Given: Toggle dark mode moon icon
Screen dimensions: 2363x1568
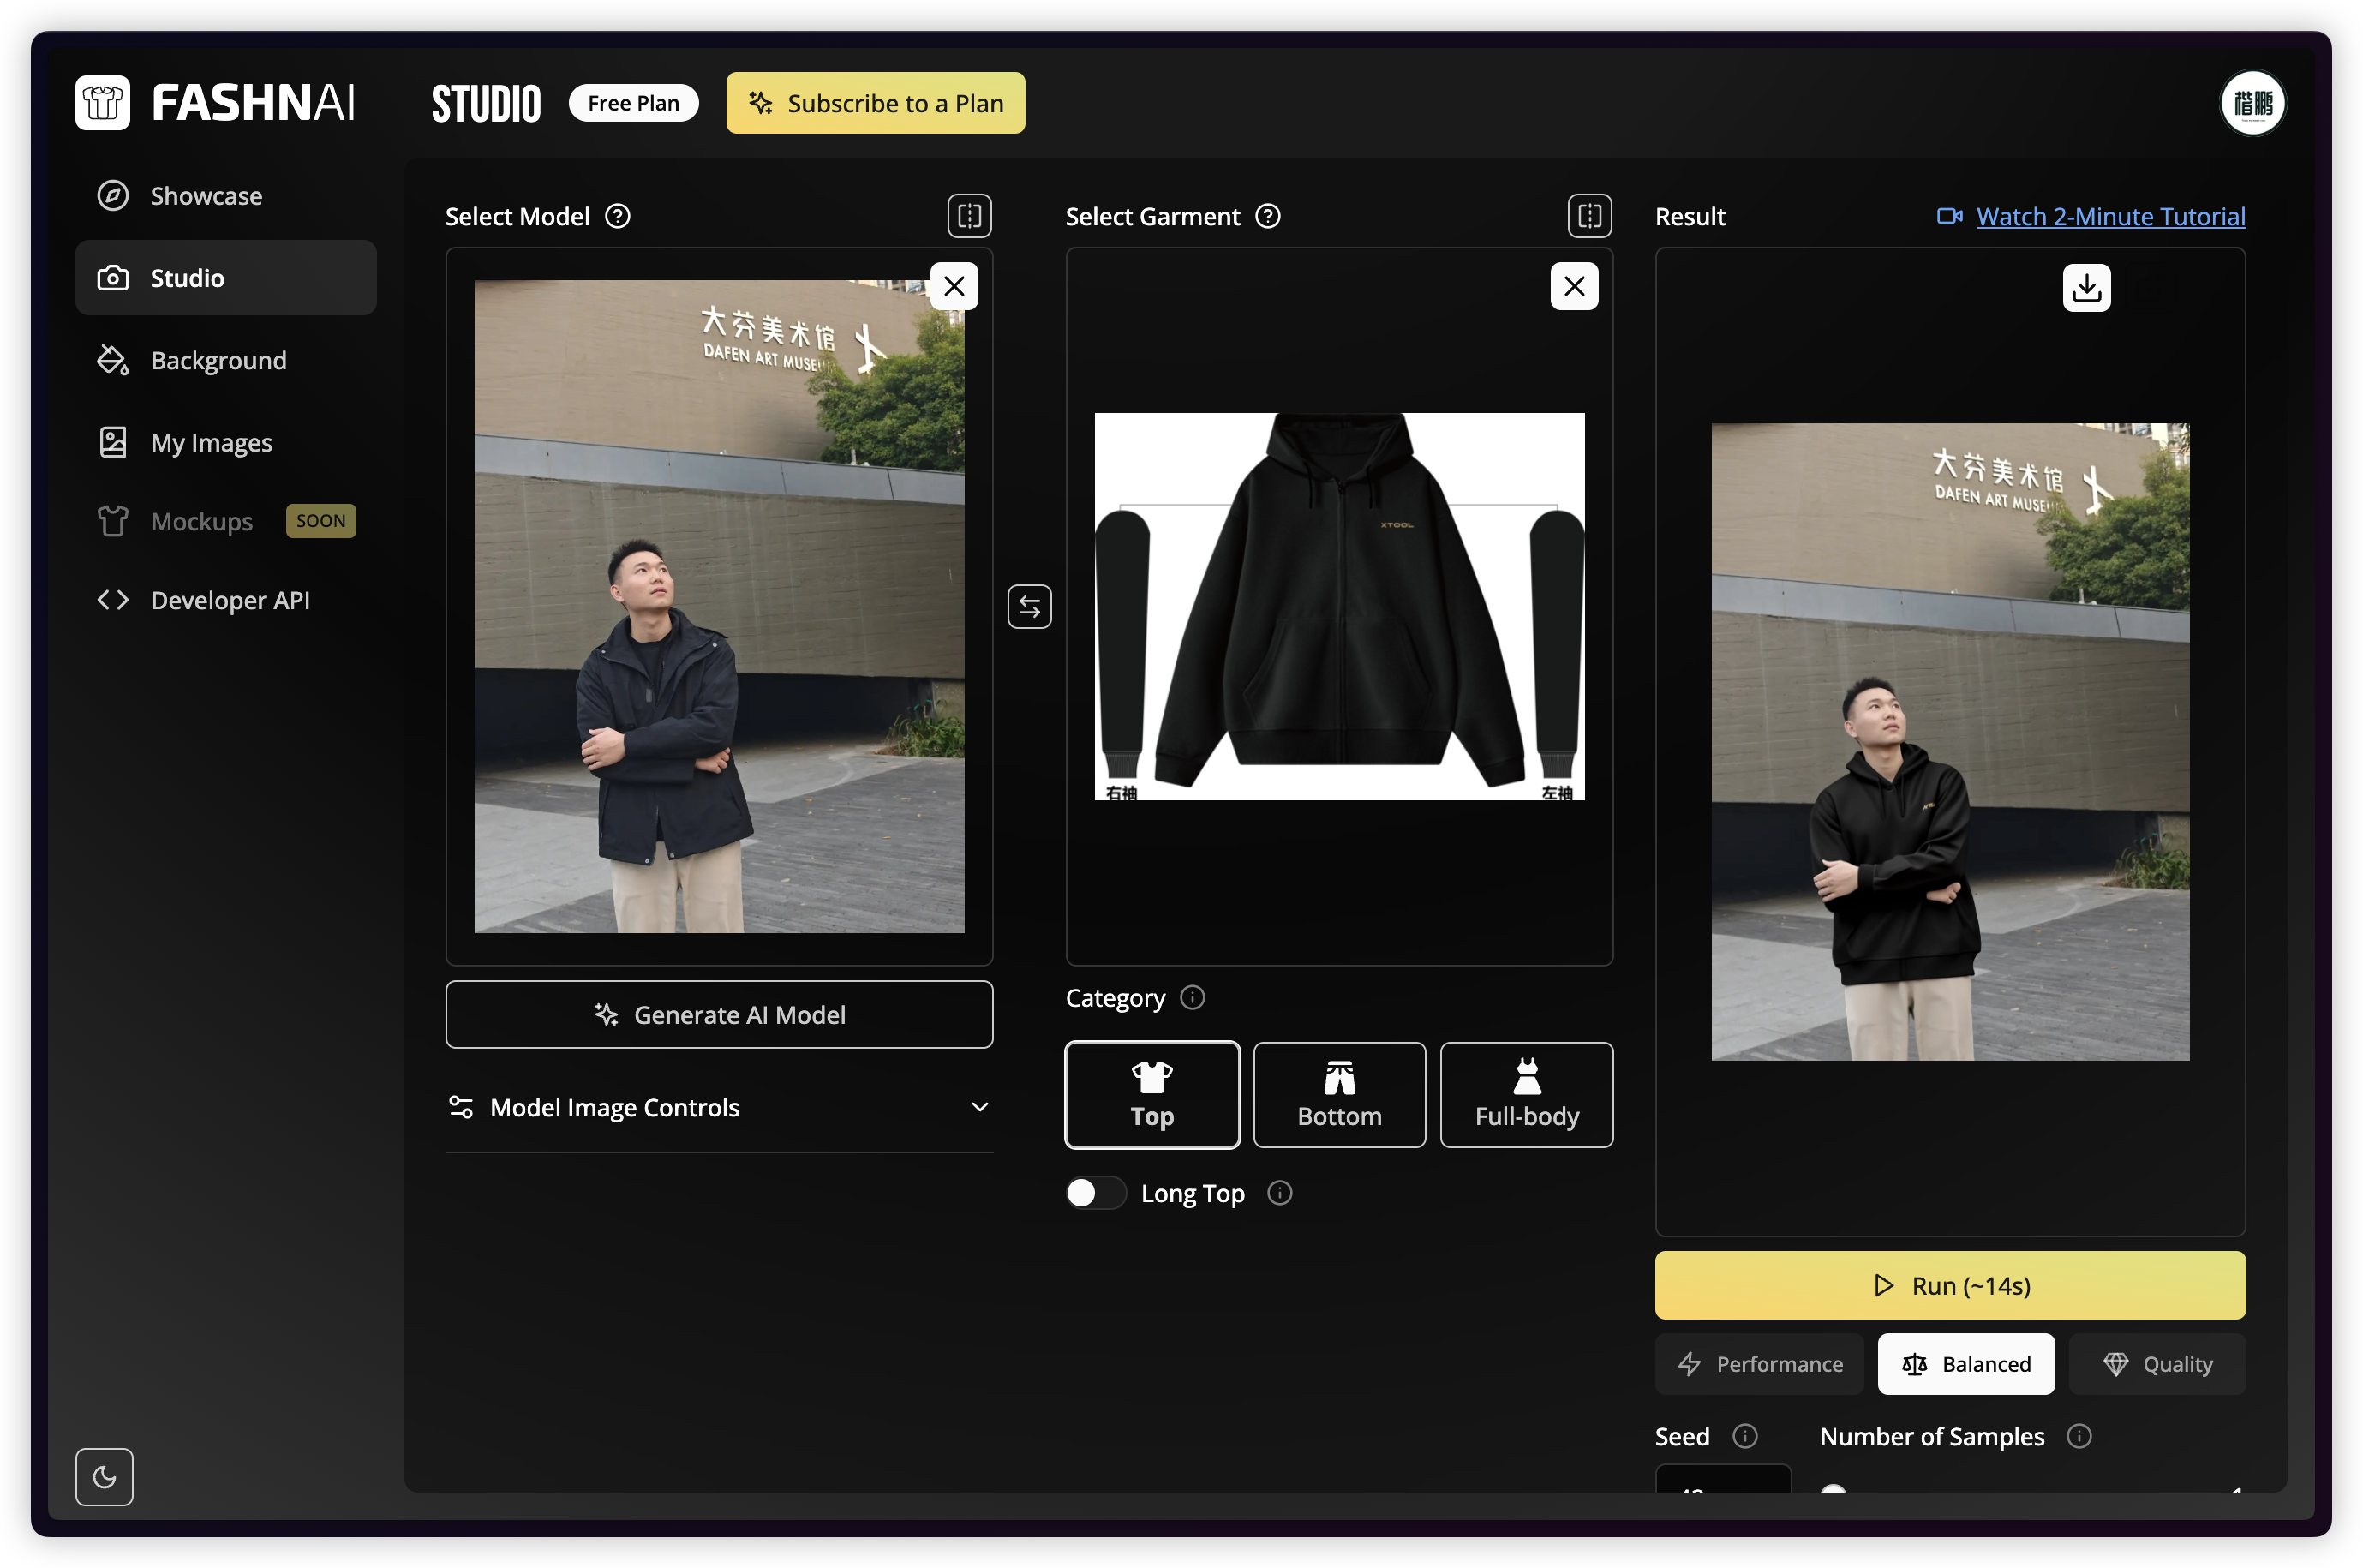Looking at the screenshot, I should [x=104, y=1476].
